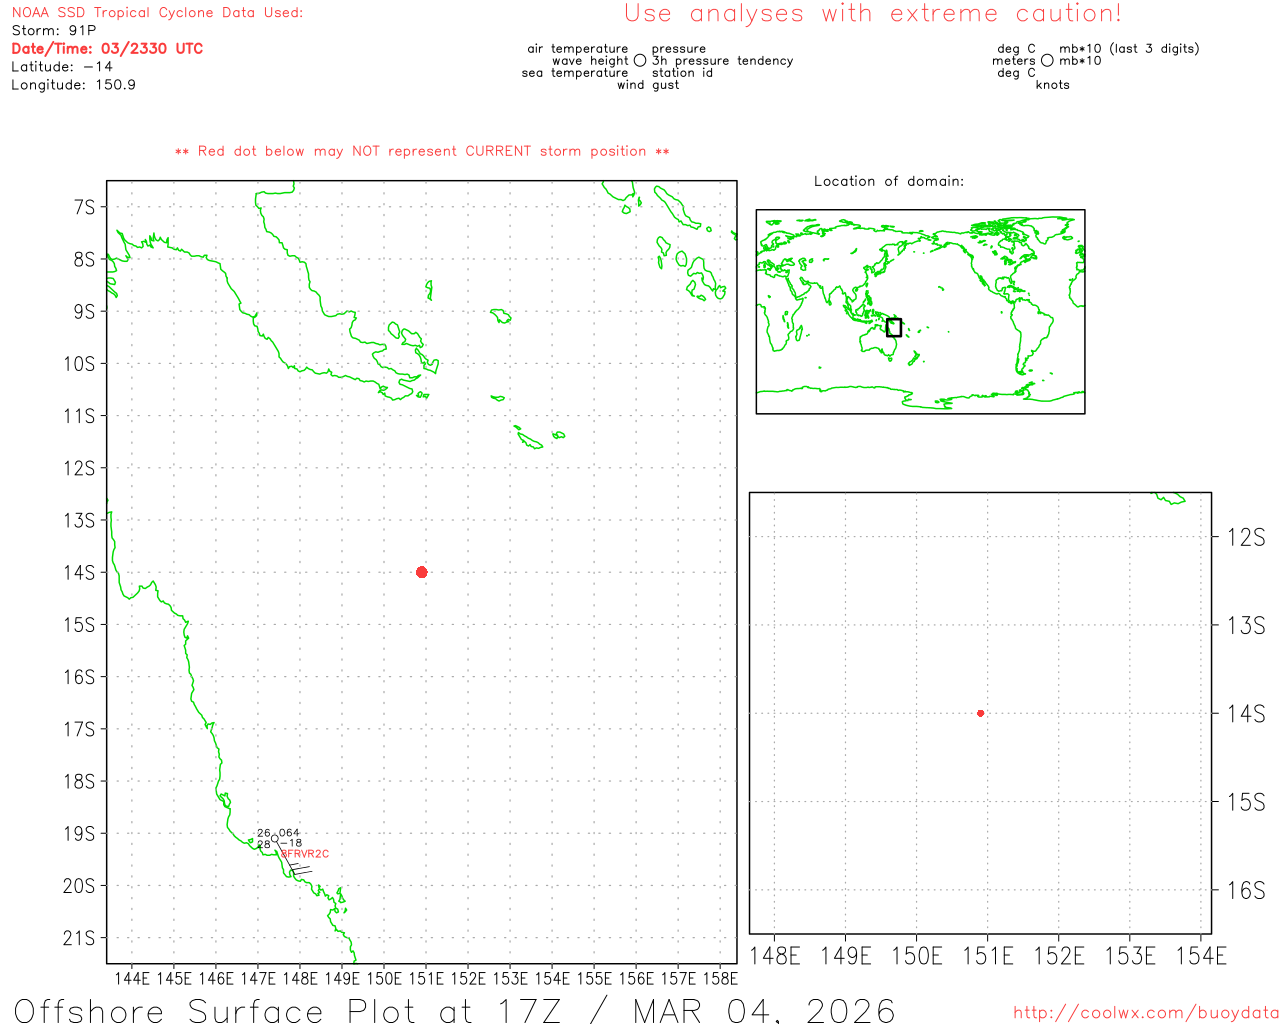This screenshot has width=1280, height=1024.
Task: Click the "NOAA SSD Tropical Cyclone Data Used" header
Action: tap(157, 13)
